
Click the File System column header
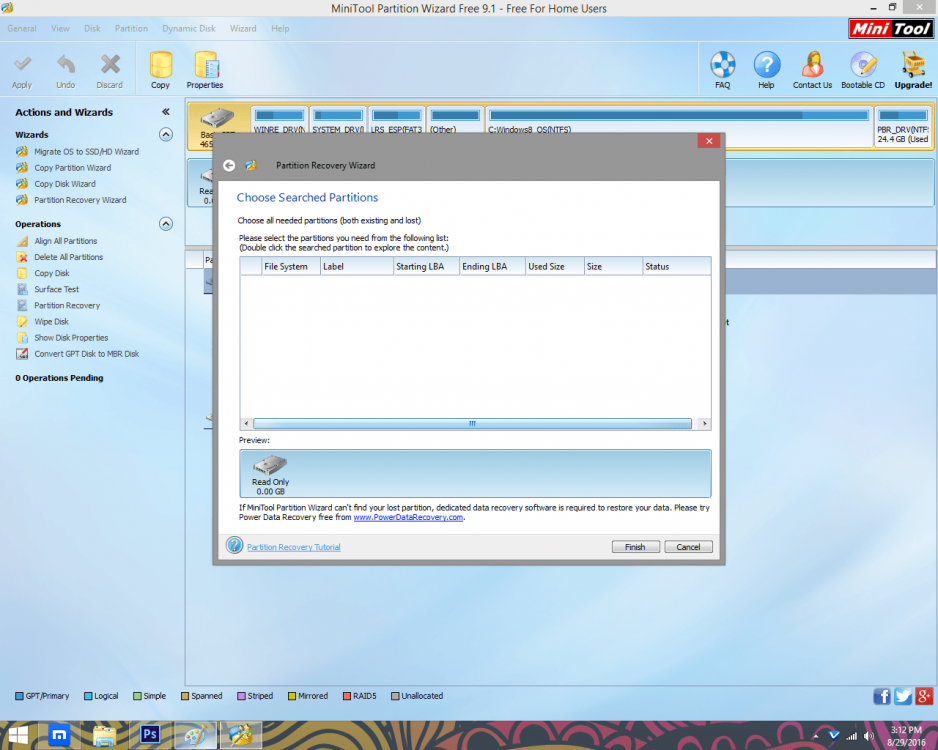click(291, 267)
